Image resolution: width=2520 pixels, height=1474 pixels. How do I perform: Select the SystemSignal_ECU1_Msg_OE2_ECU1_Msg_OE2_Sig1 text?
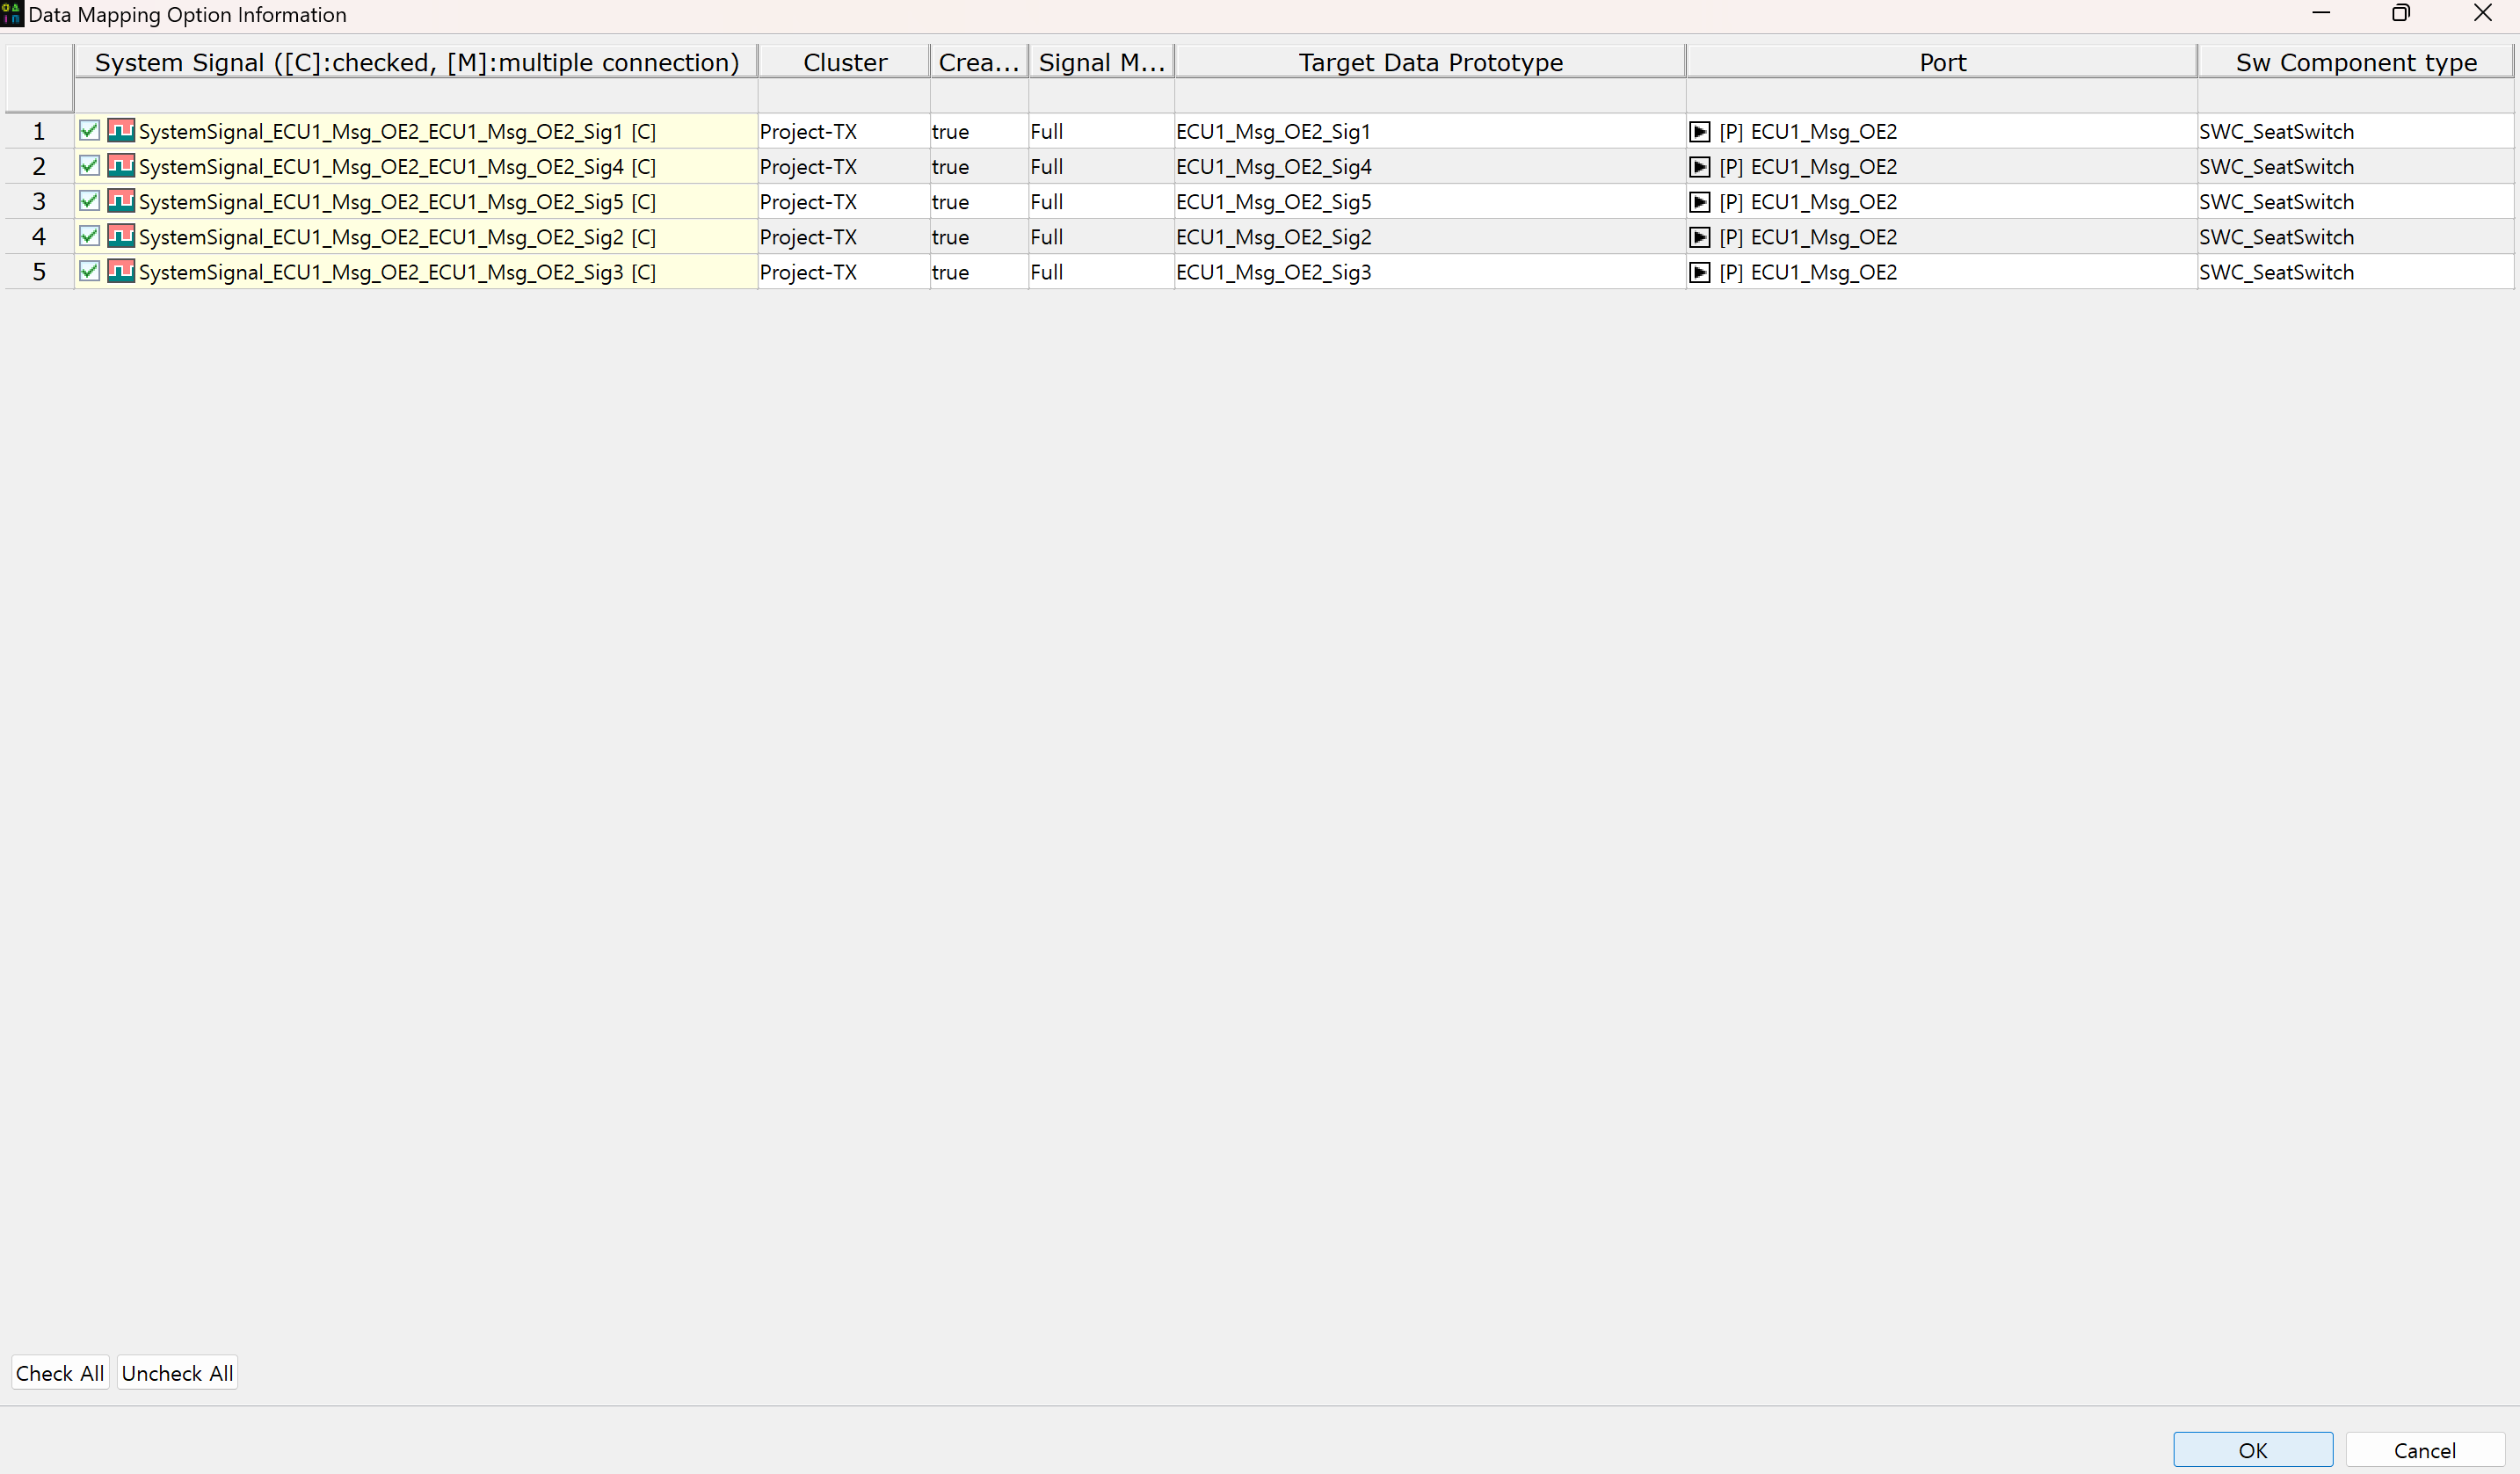pos(381,132)
